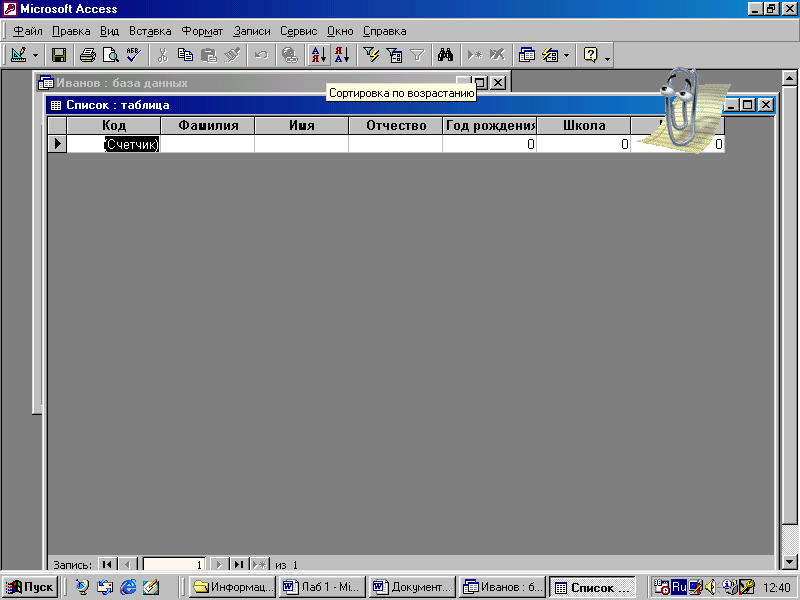The image size is (800, 600).
Task: Switch to Информац... taskbar folder
Action: coord(233,587)
